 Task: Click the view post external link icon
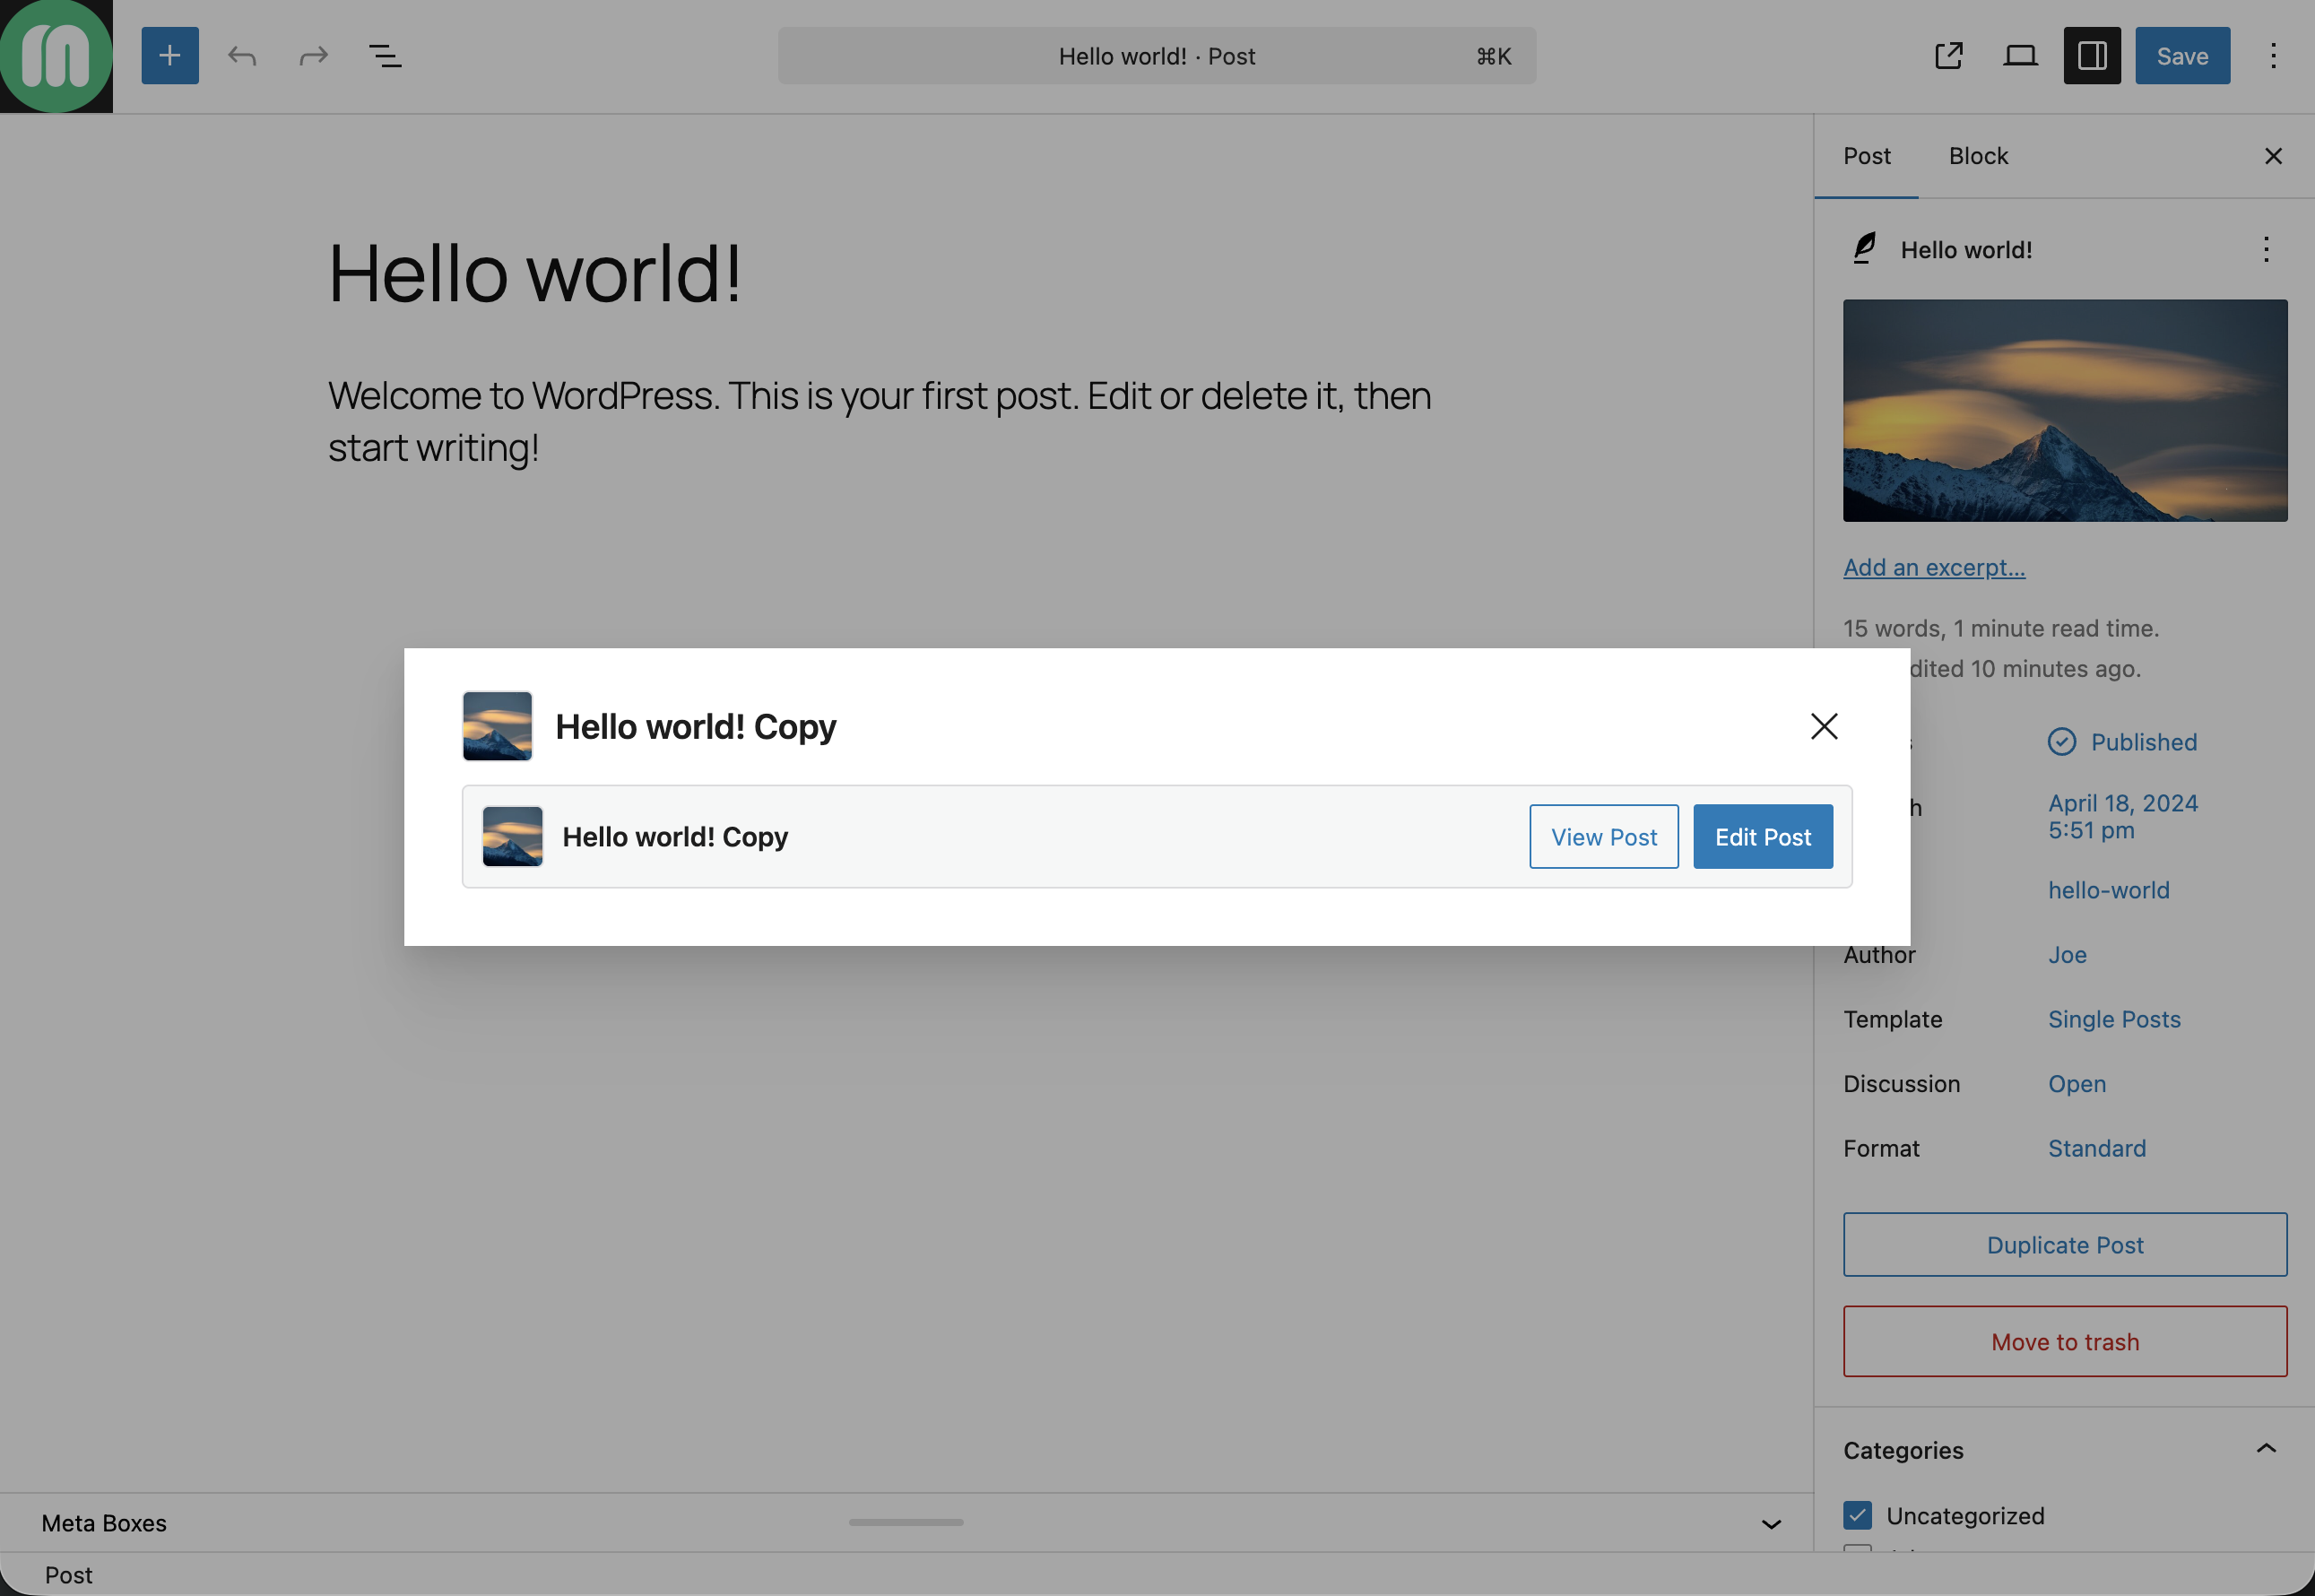click(x=1948, y=56)
